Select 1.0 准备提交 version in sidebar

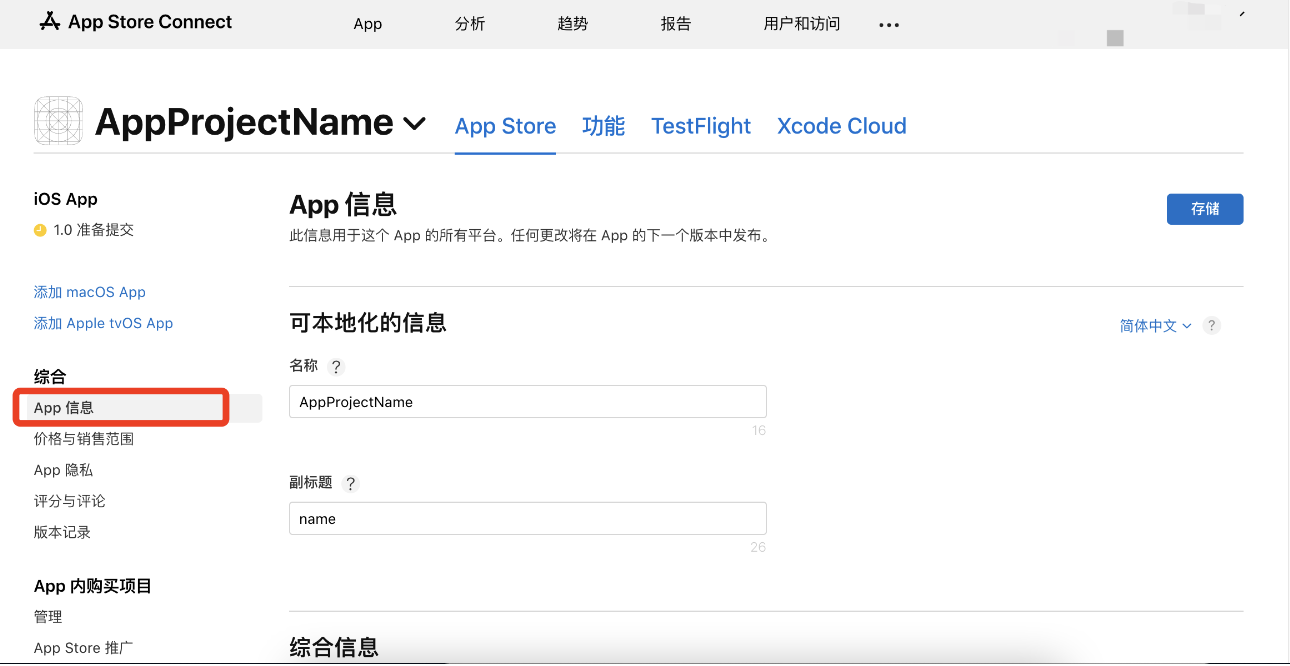point(93,230)
